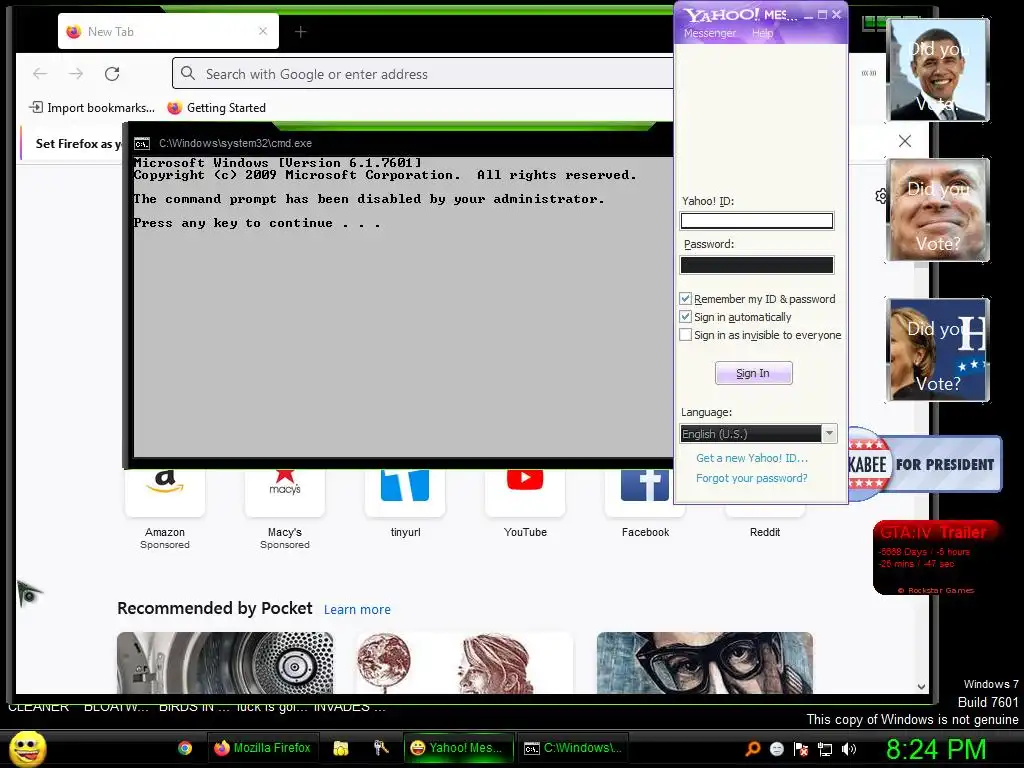
Task: Click Get a new Yahoo! ID link
Action: point(752,458)
